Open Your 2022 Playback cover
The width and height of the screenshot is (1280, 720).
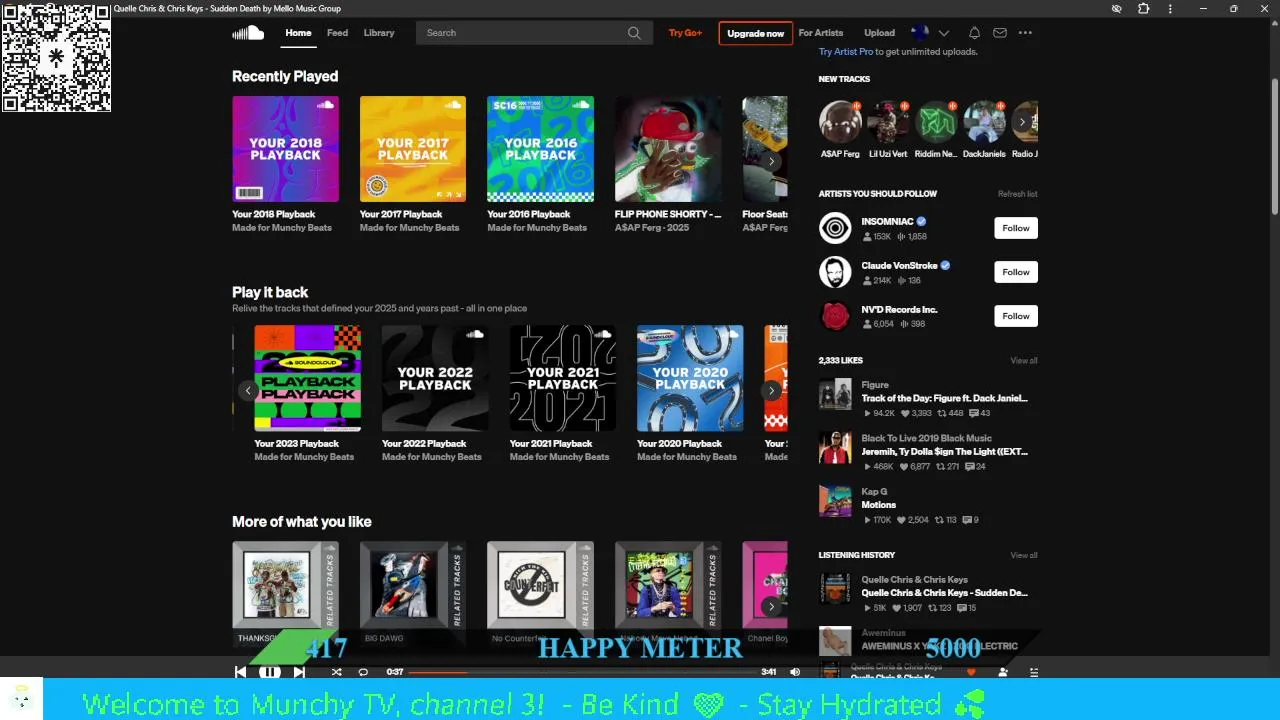click(435, 378)
